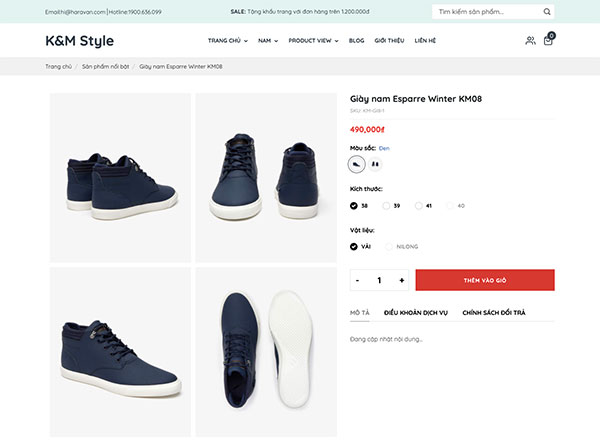The image size is (600, 445).
Task: Open the user account icon
Action: [530, 41]
